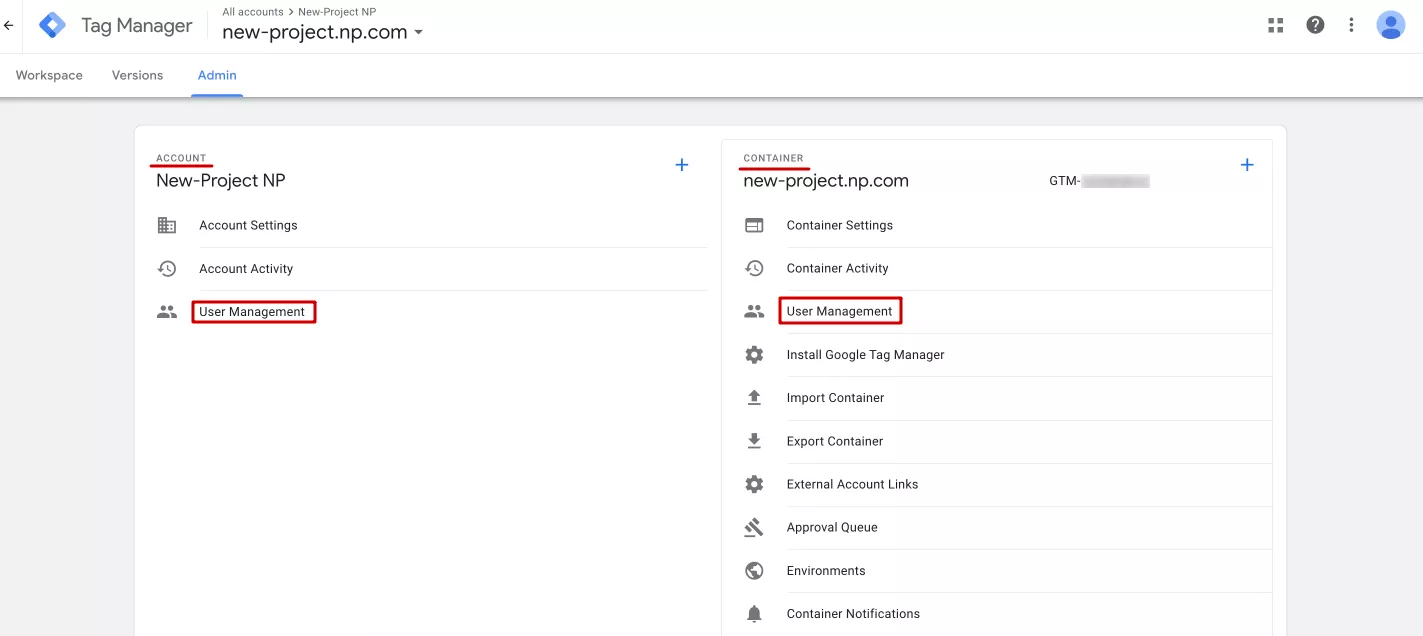Viewport: 1423px width, 636px height.
Task: Open the help question mark icon
Action: tap(1315, 25)
